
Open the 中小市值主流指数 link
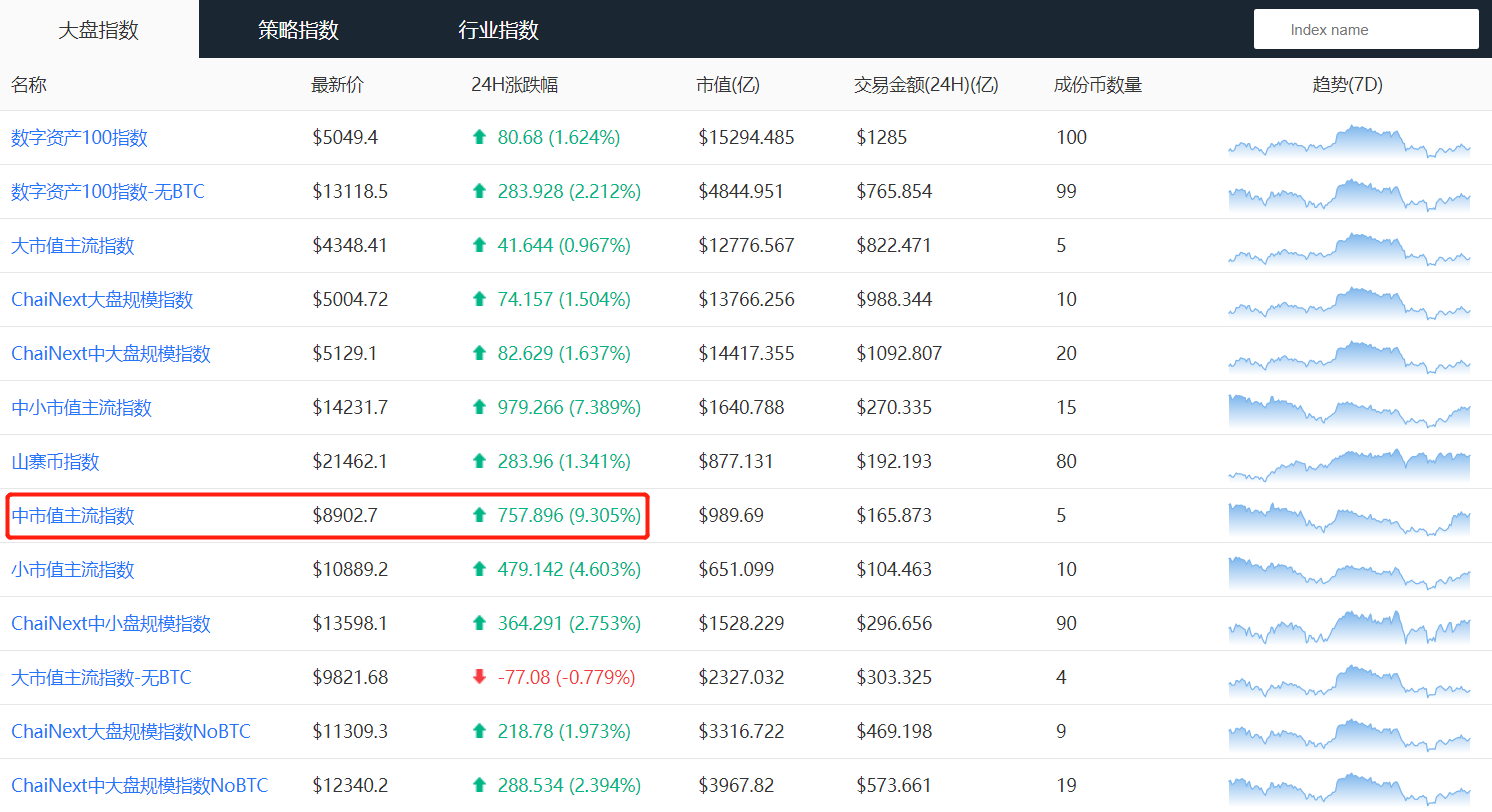pyautogui.click(x=82, y=408)
